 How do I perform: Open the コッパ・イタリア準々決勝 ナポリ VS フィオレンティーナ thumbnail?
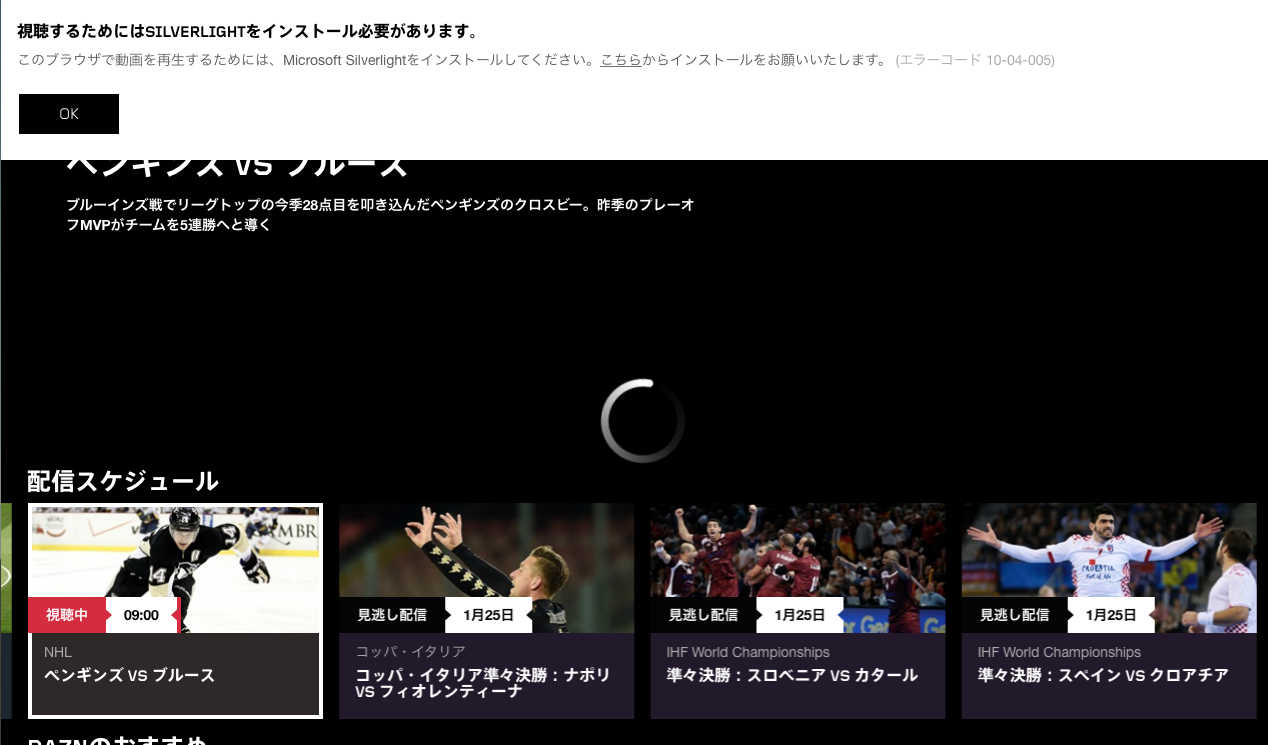[x=486, y=568]
